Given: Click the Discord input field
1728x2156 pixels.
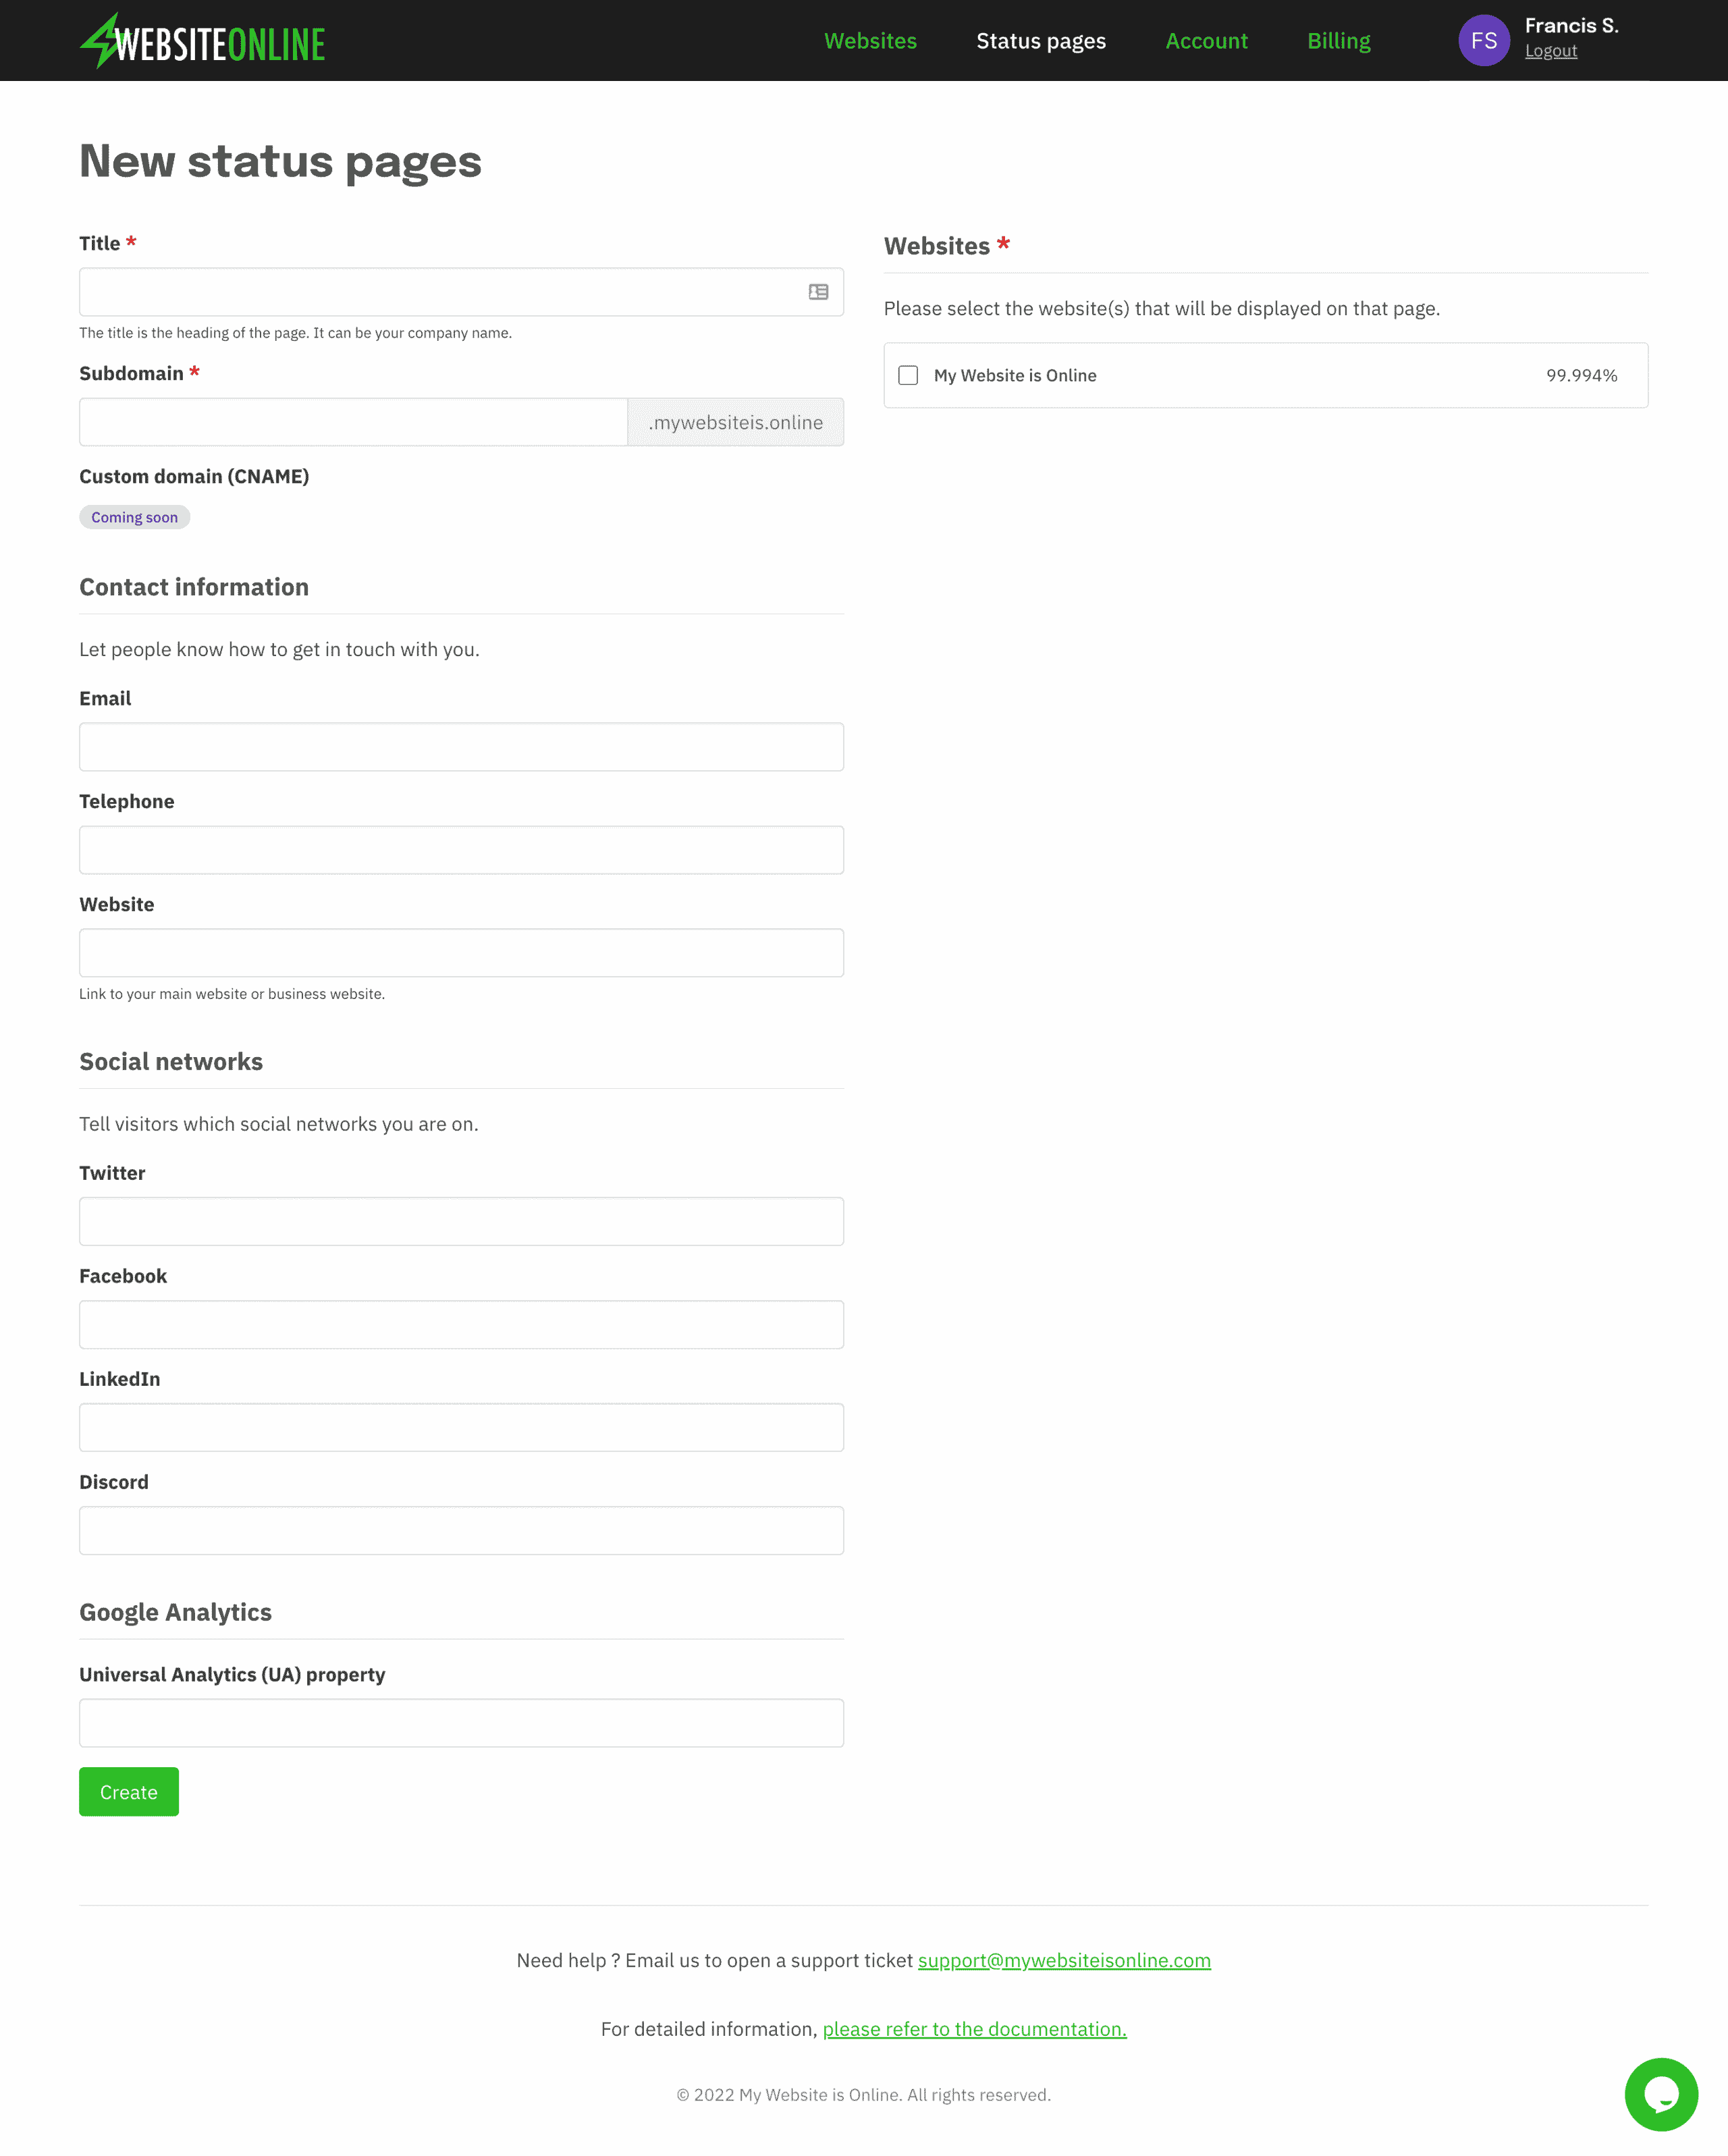Looking at the screenshot, I should pos(461,1530).
